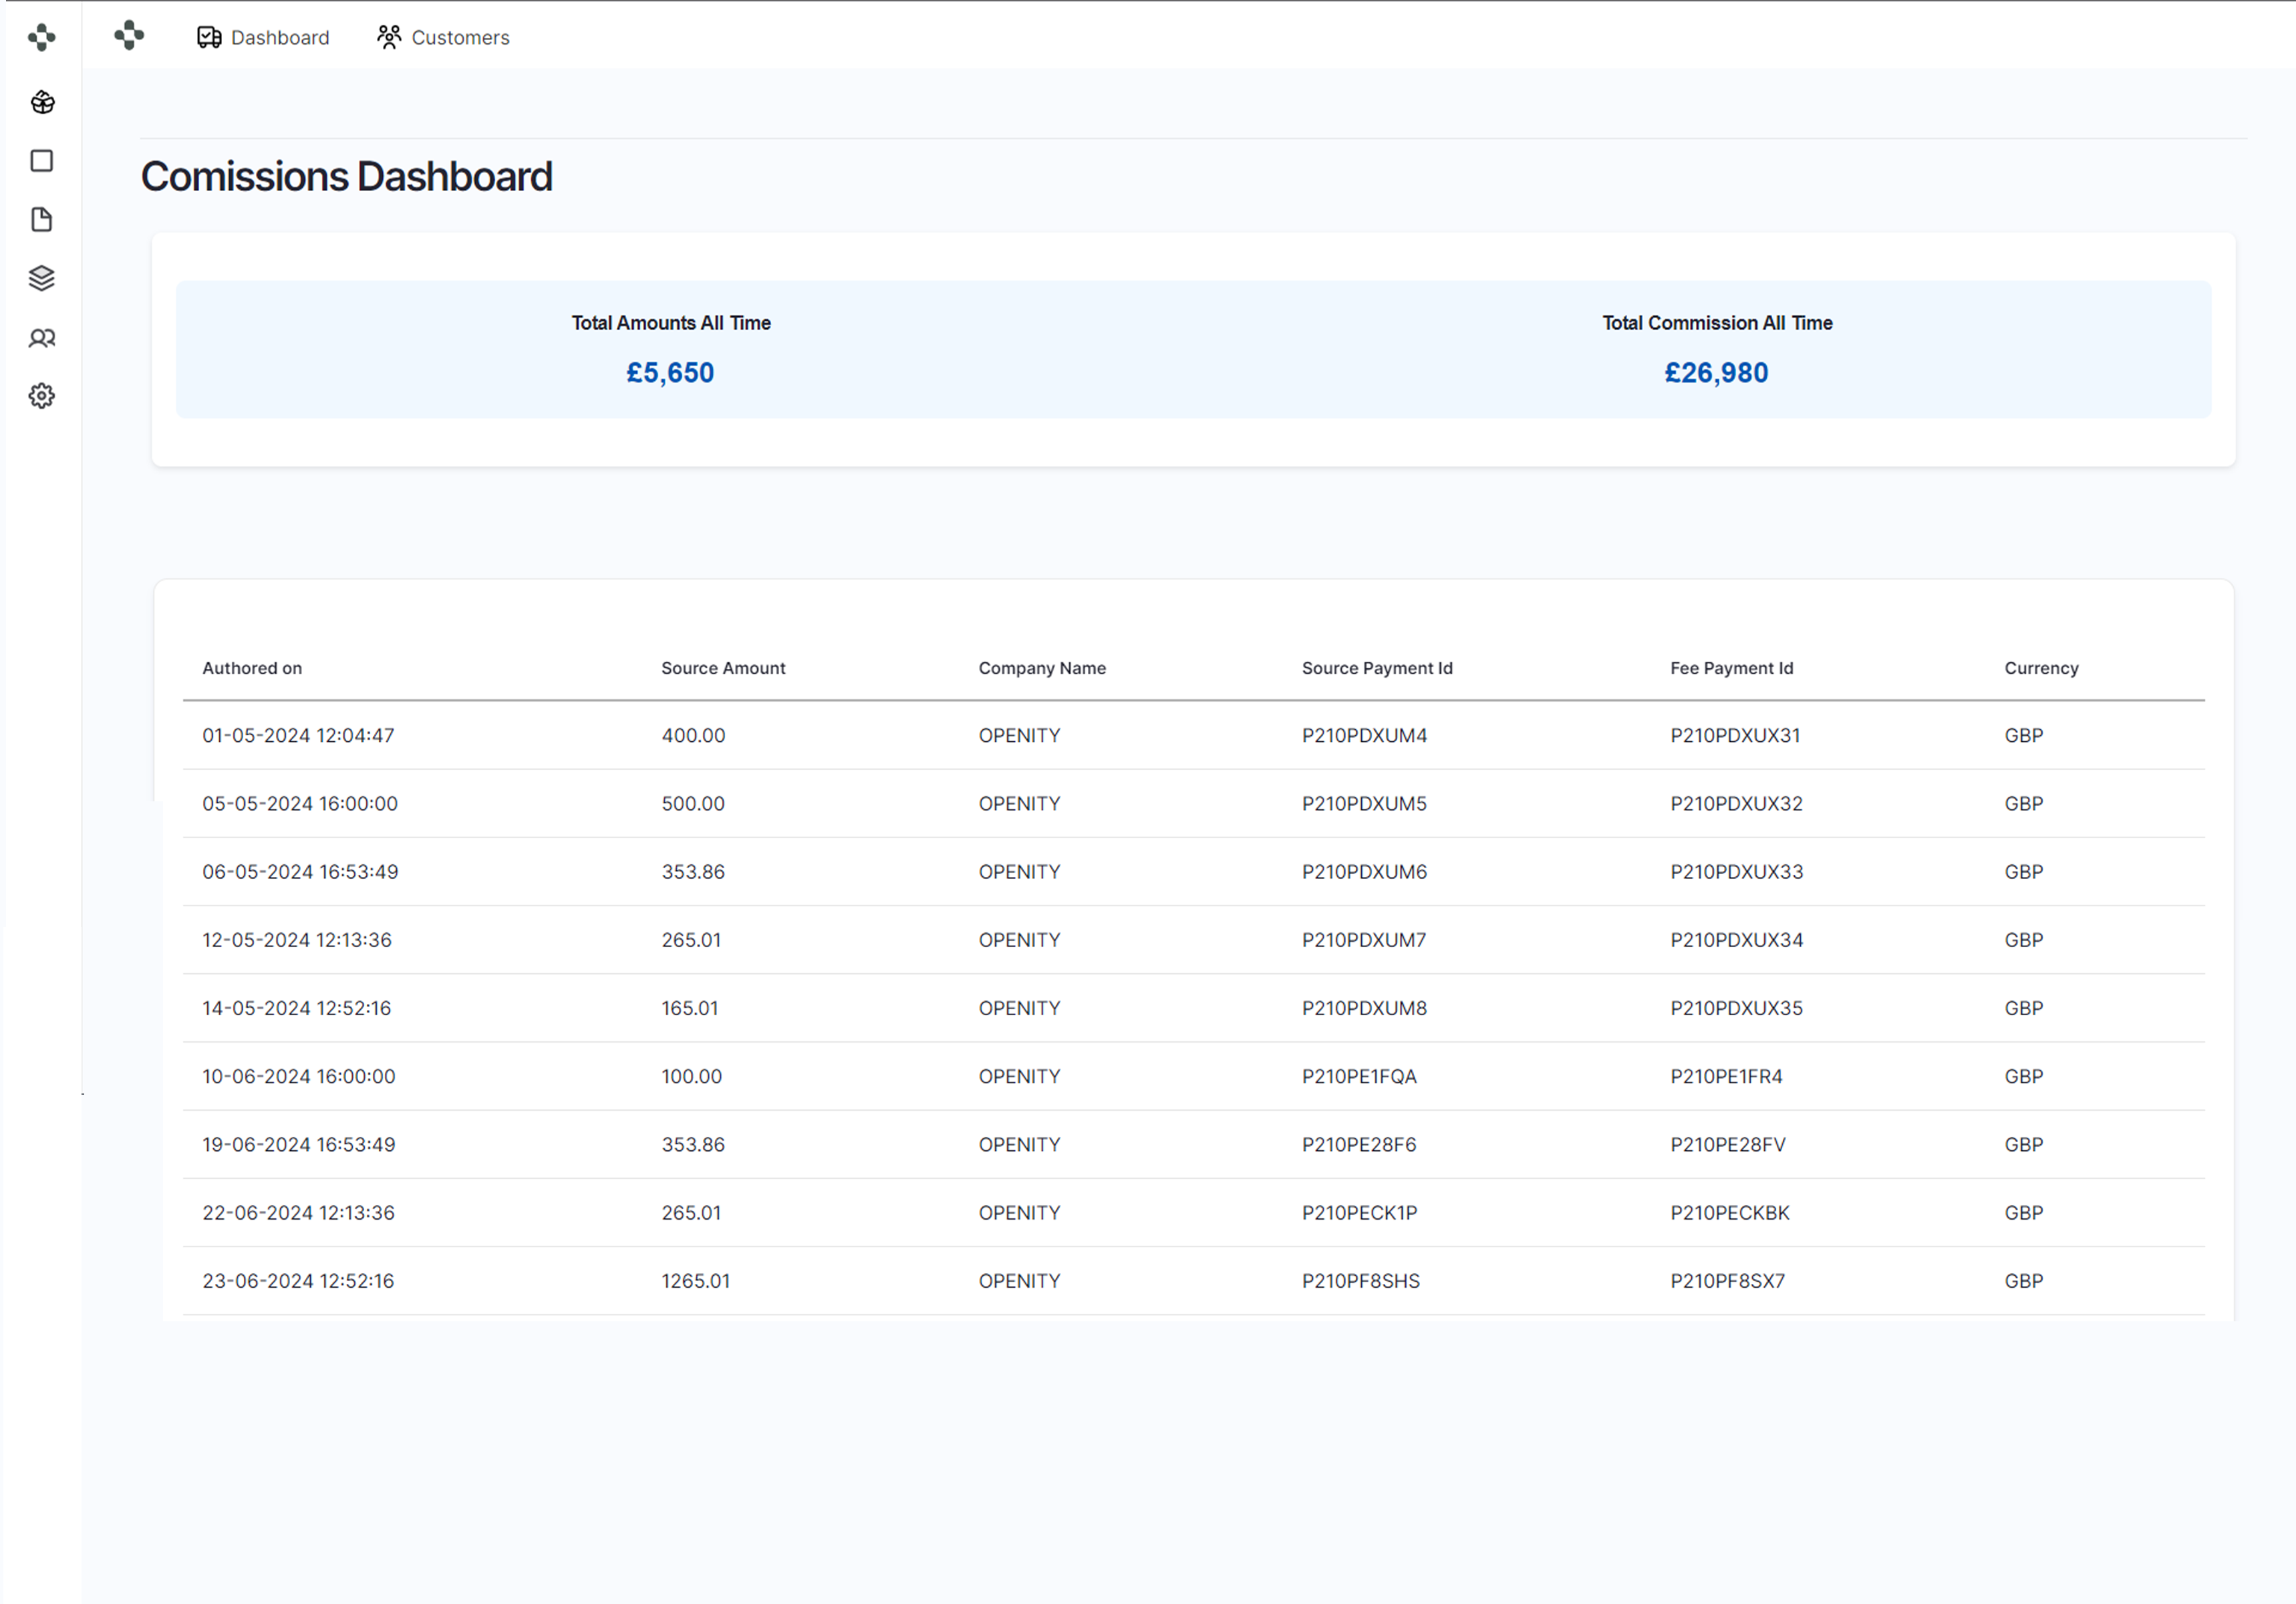Click the Total Commission All Time value £26,980

pos(1716,373)
